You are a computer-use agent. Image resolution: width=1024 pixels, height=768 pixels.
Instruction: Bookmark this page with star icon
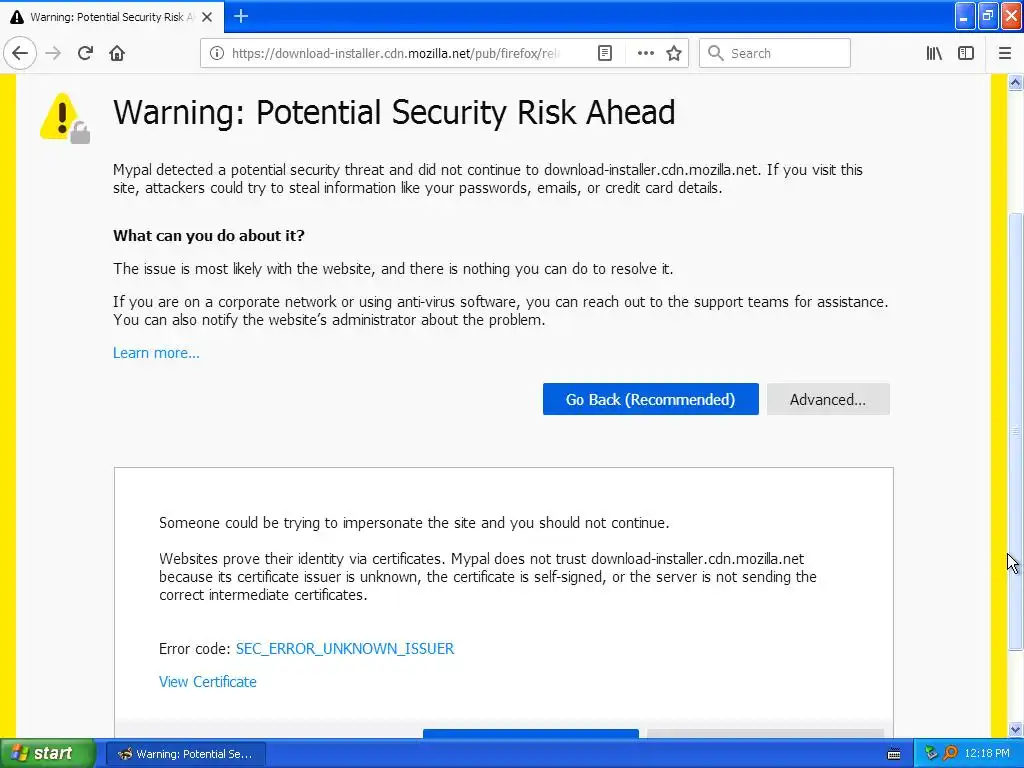click(x=674, y=53)
